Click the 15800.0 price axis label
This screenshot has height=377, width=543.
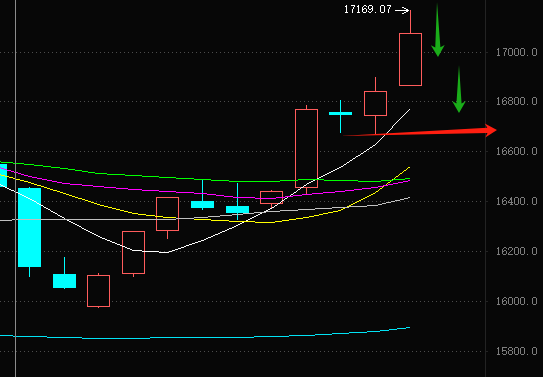click(x=516, y=351)
